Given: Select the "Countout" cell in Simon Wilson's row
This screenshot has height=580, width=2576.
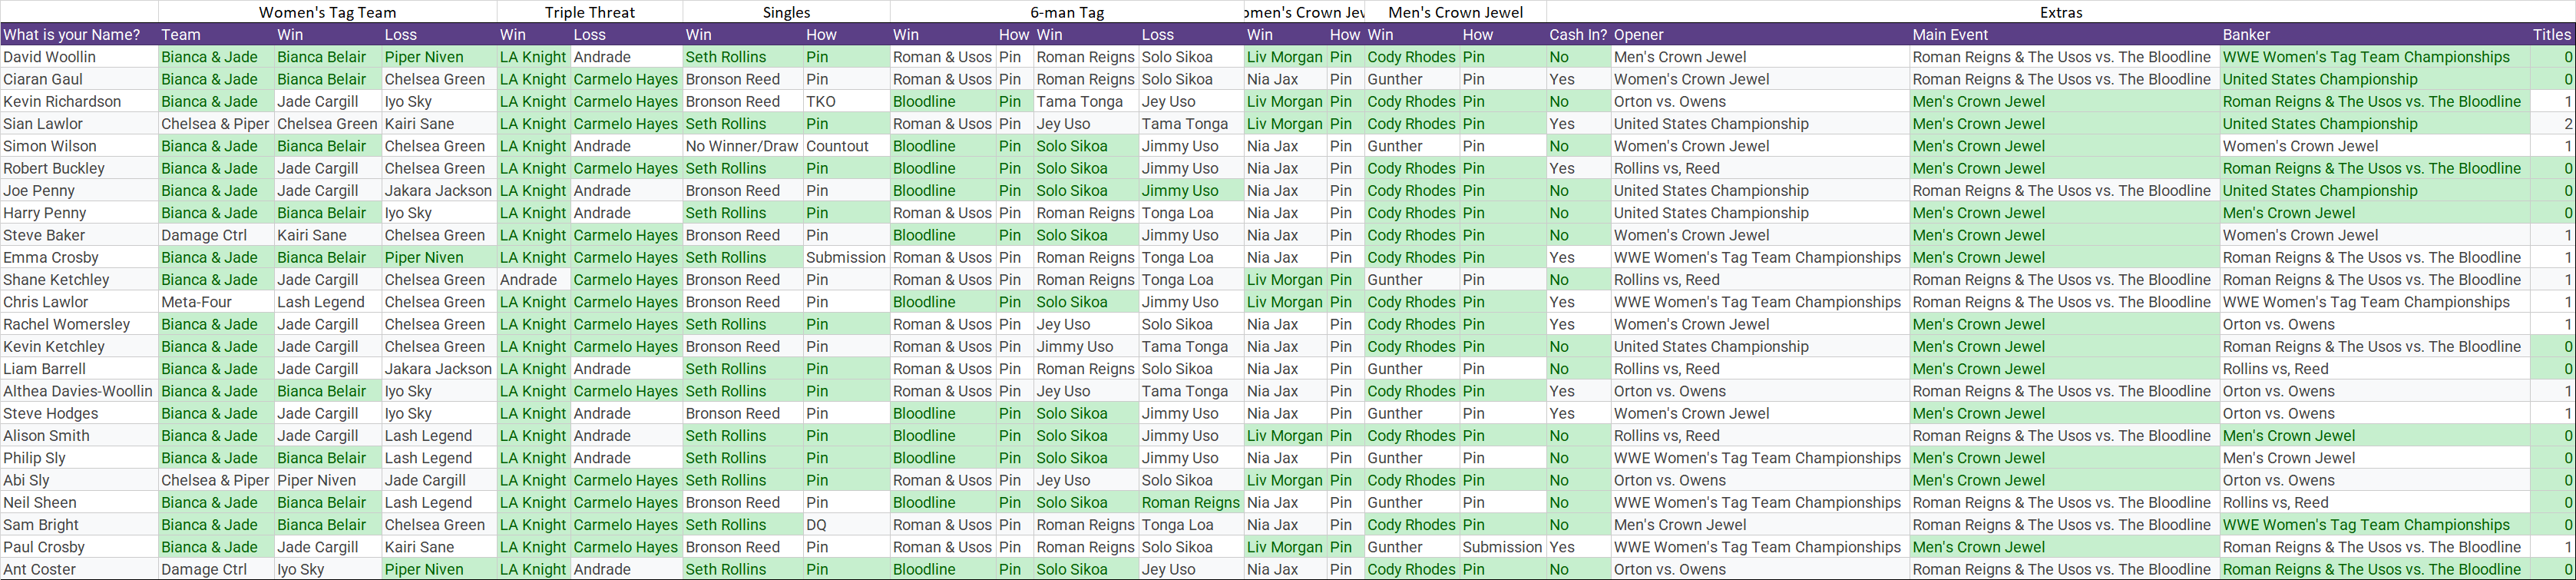Looking at the screenshot, I should pos(837,146).
